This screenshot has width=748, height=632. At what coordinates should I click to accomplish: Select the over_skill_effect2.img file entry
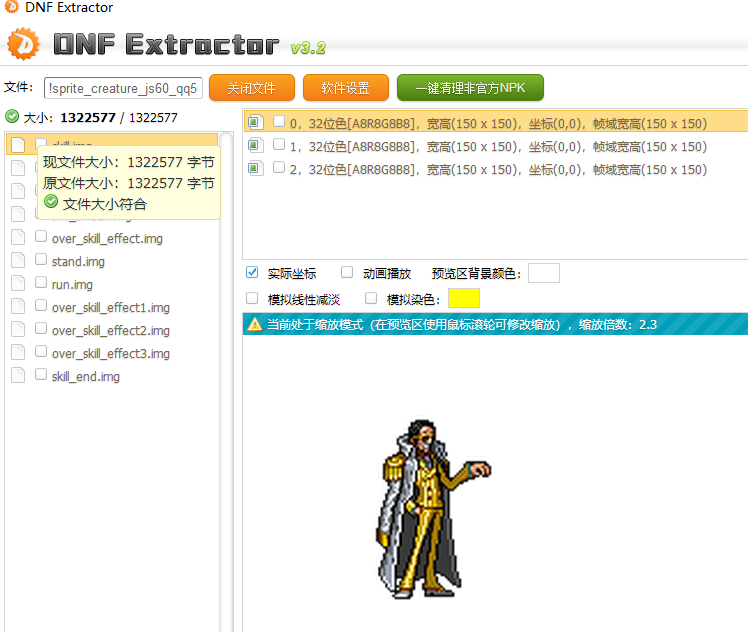click(x=111, y=331)
